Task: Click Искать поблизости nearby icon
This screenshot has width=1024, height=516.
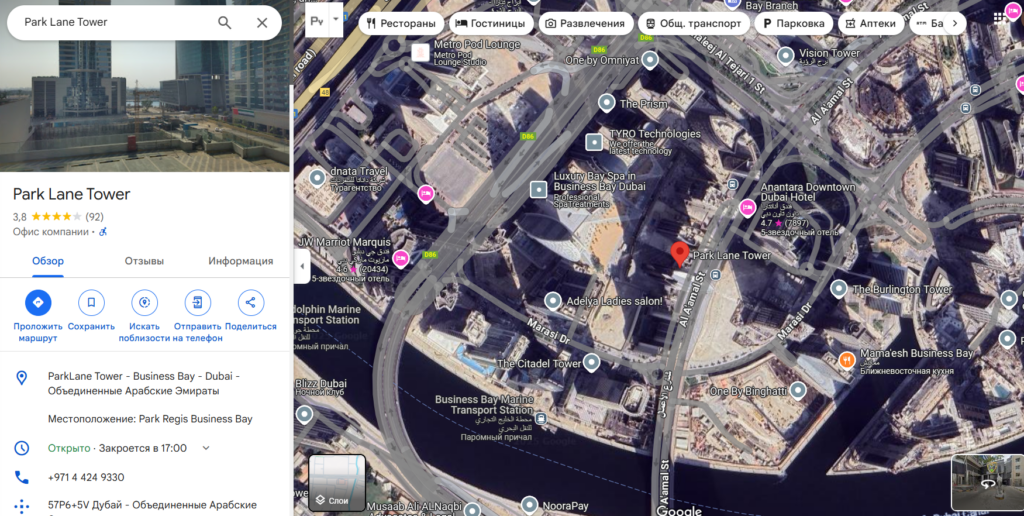Action: pyautogui.click(x=145, y=302)
